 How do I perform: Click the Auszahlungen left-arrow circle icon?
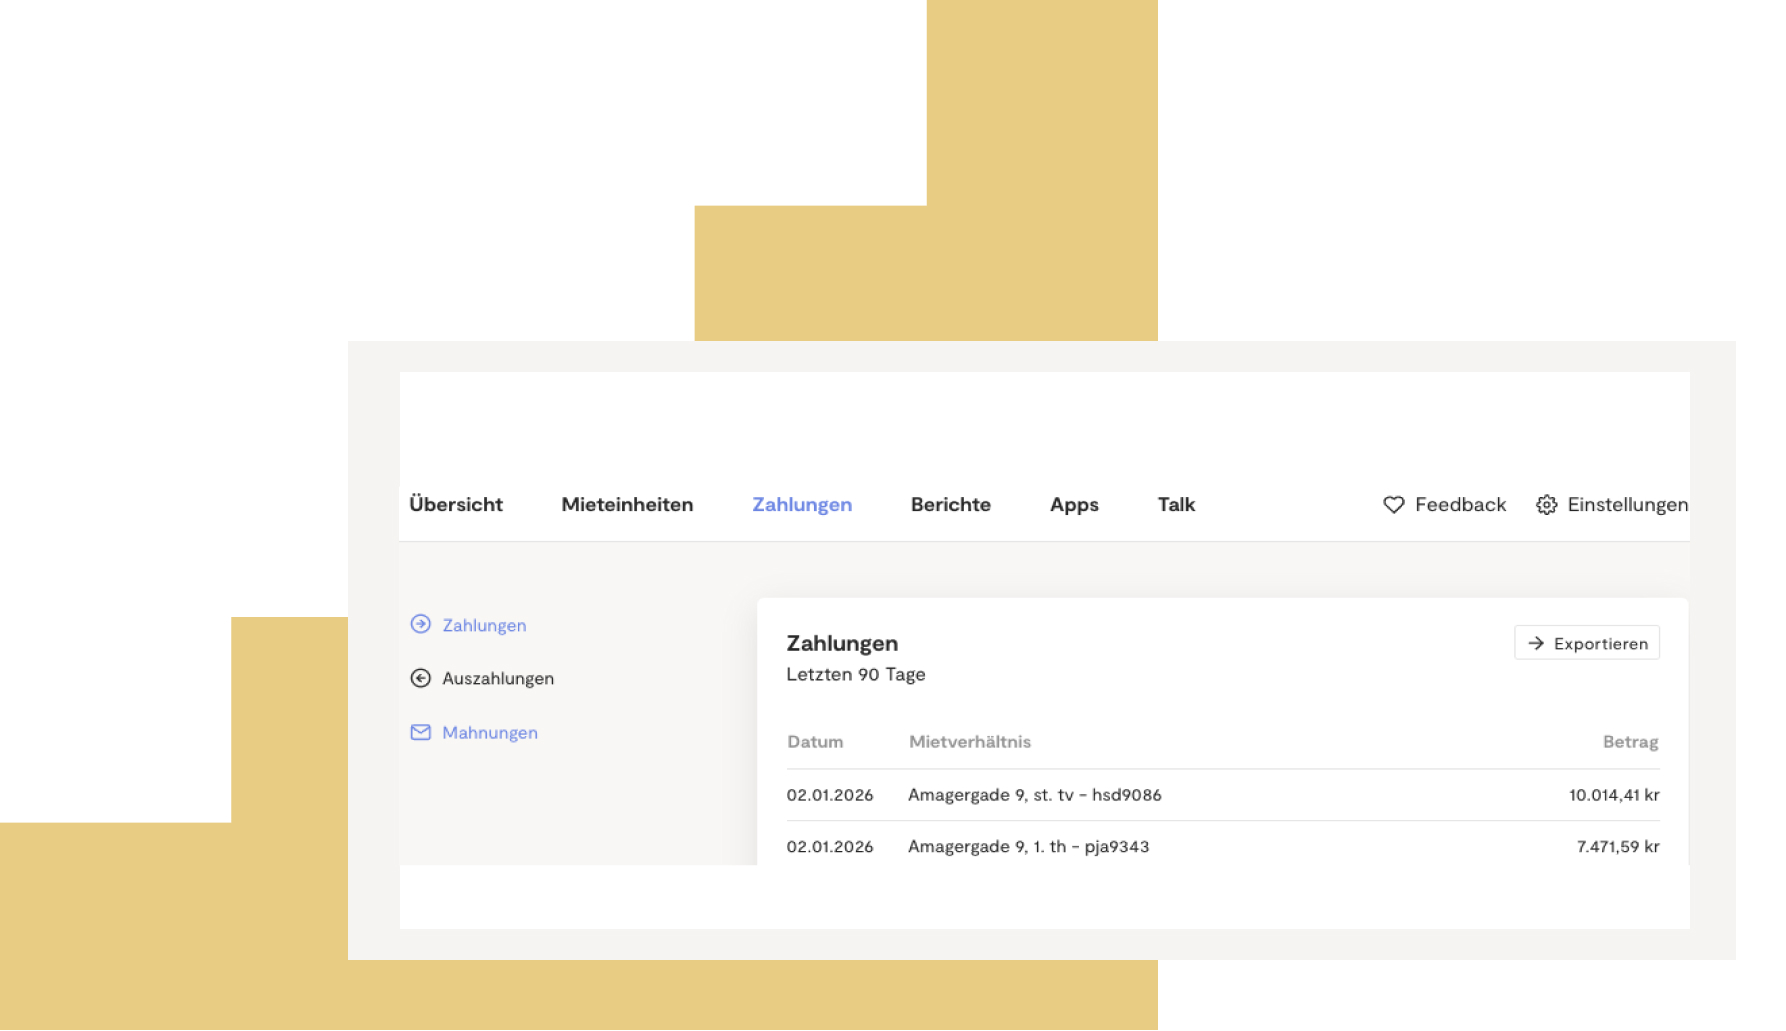click(421, 678)
